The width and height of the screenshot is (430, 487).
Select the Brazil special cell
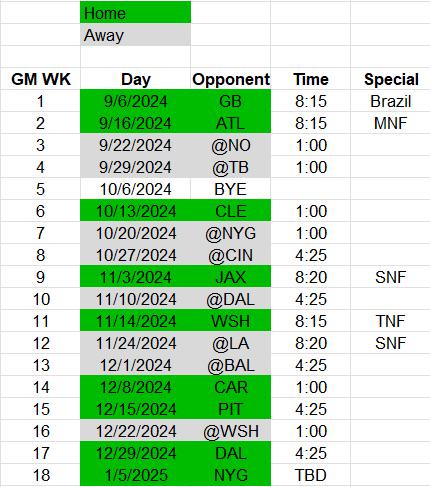point(391,101)
